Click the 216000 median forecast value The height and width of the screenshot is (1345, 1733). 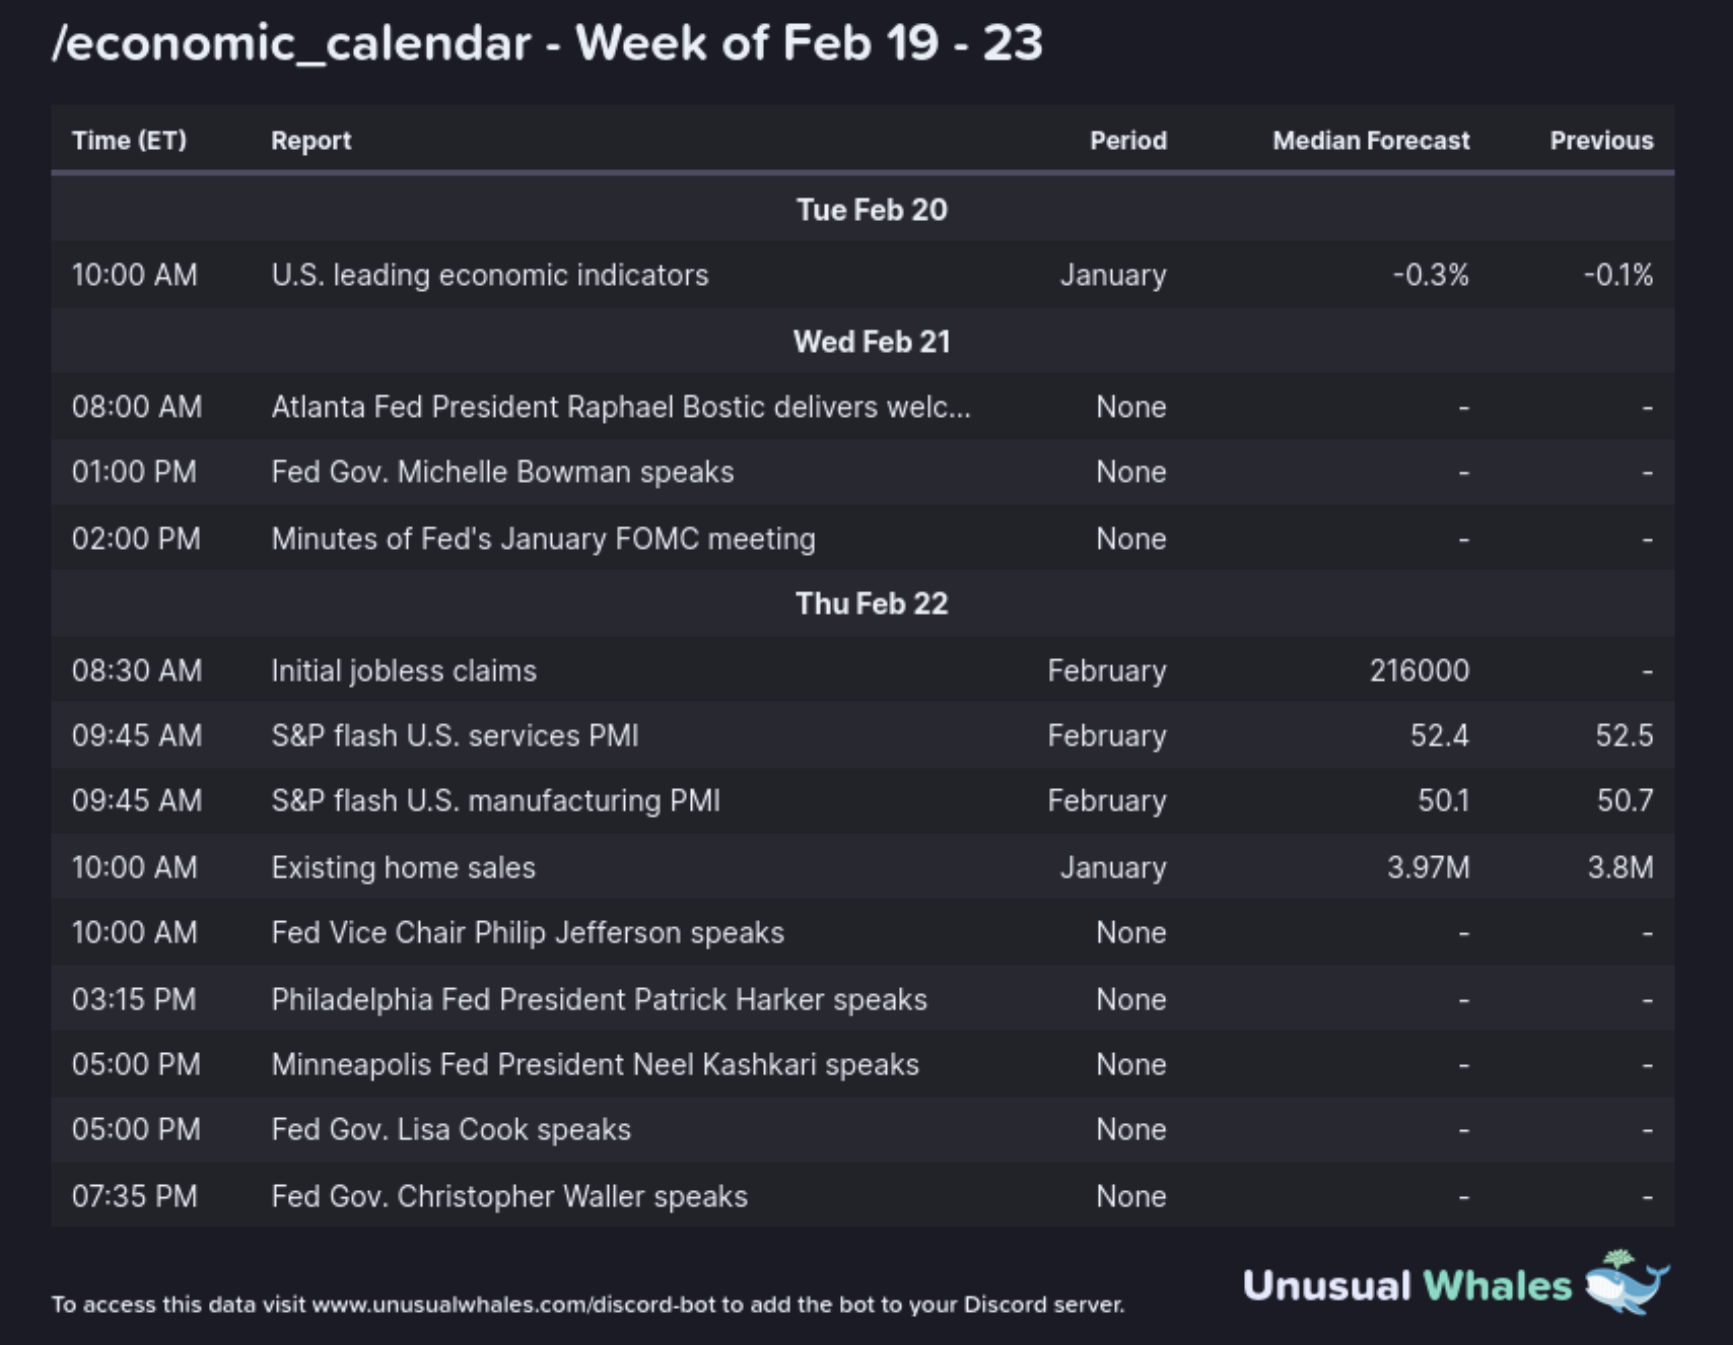1419,670
